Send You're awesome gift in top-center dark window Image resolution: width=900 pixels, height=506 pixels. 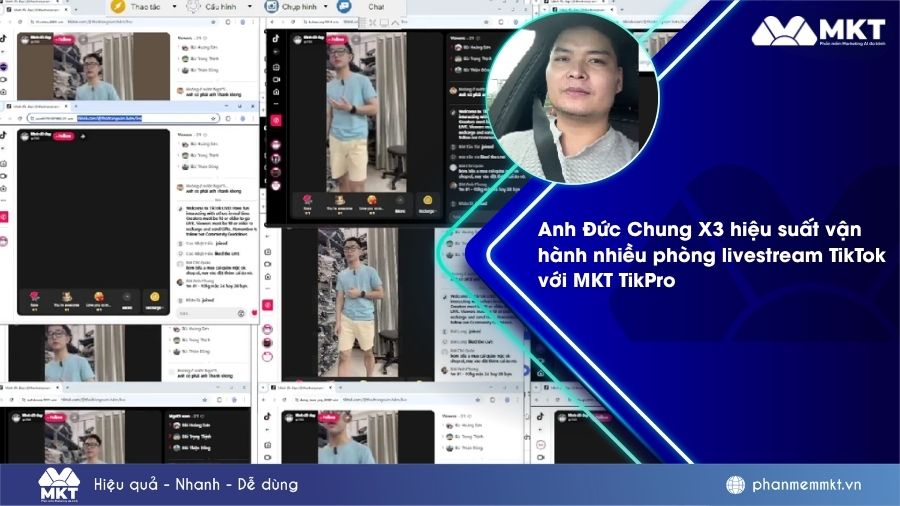(x=340, y=204)
